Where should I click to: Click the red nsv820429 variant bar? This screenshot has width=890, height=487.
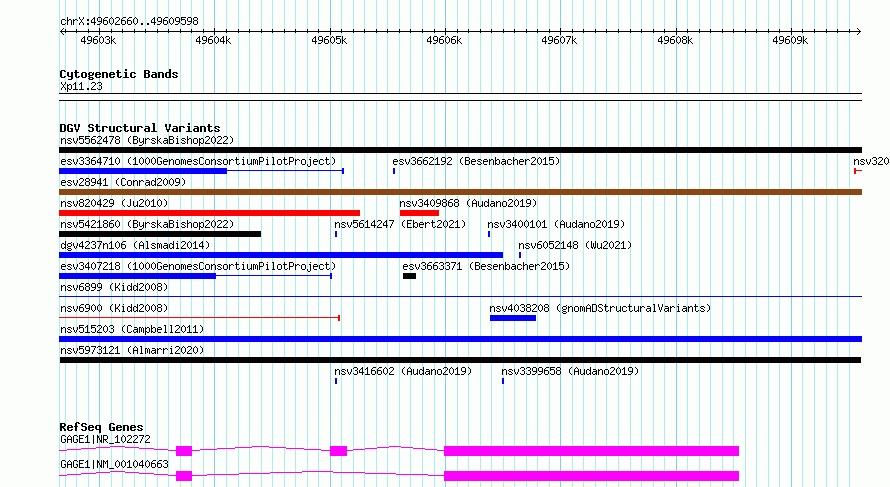coord(209,213)
